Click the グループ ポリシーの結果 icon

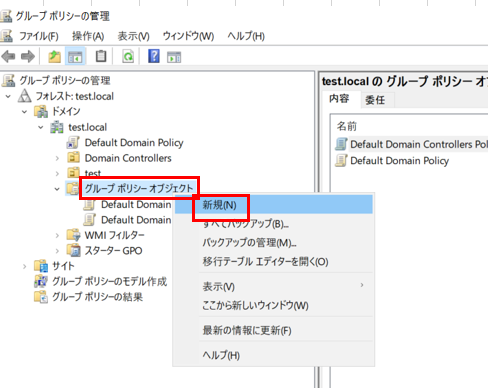pos(41,297)
